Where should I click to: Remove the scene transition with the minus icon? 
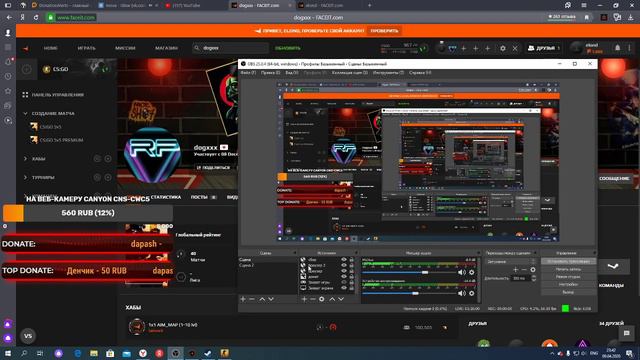click(524, 270)
